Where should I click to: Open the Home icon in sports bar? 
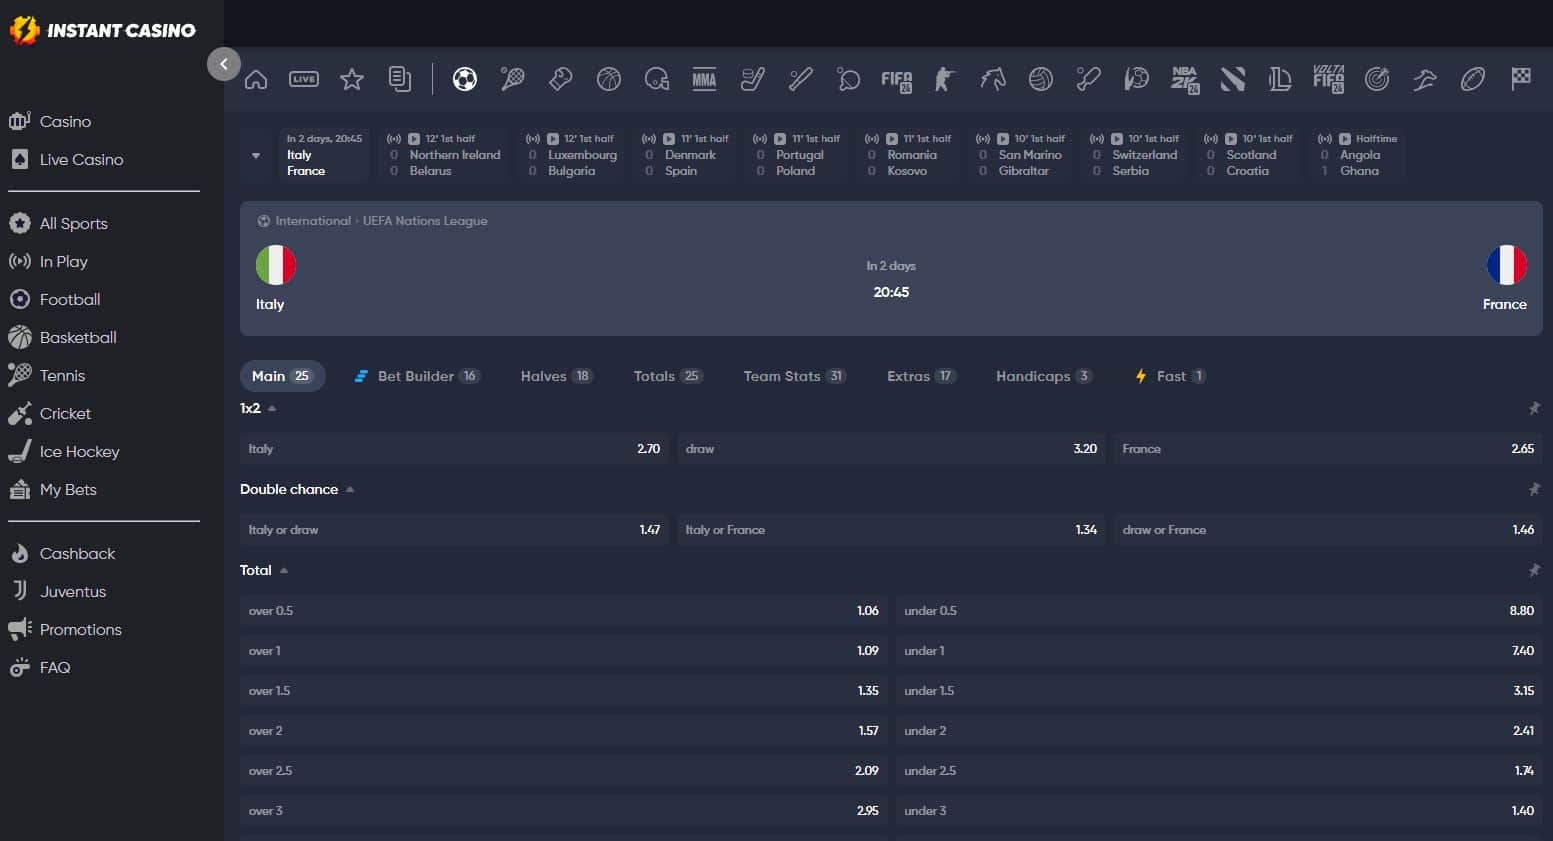coord(256,79)
